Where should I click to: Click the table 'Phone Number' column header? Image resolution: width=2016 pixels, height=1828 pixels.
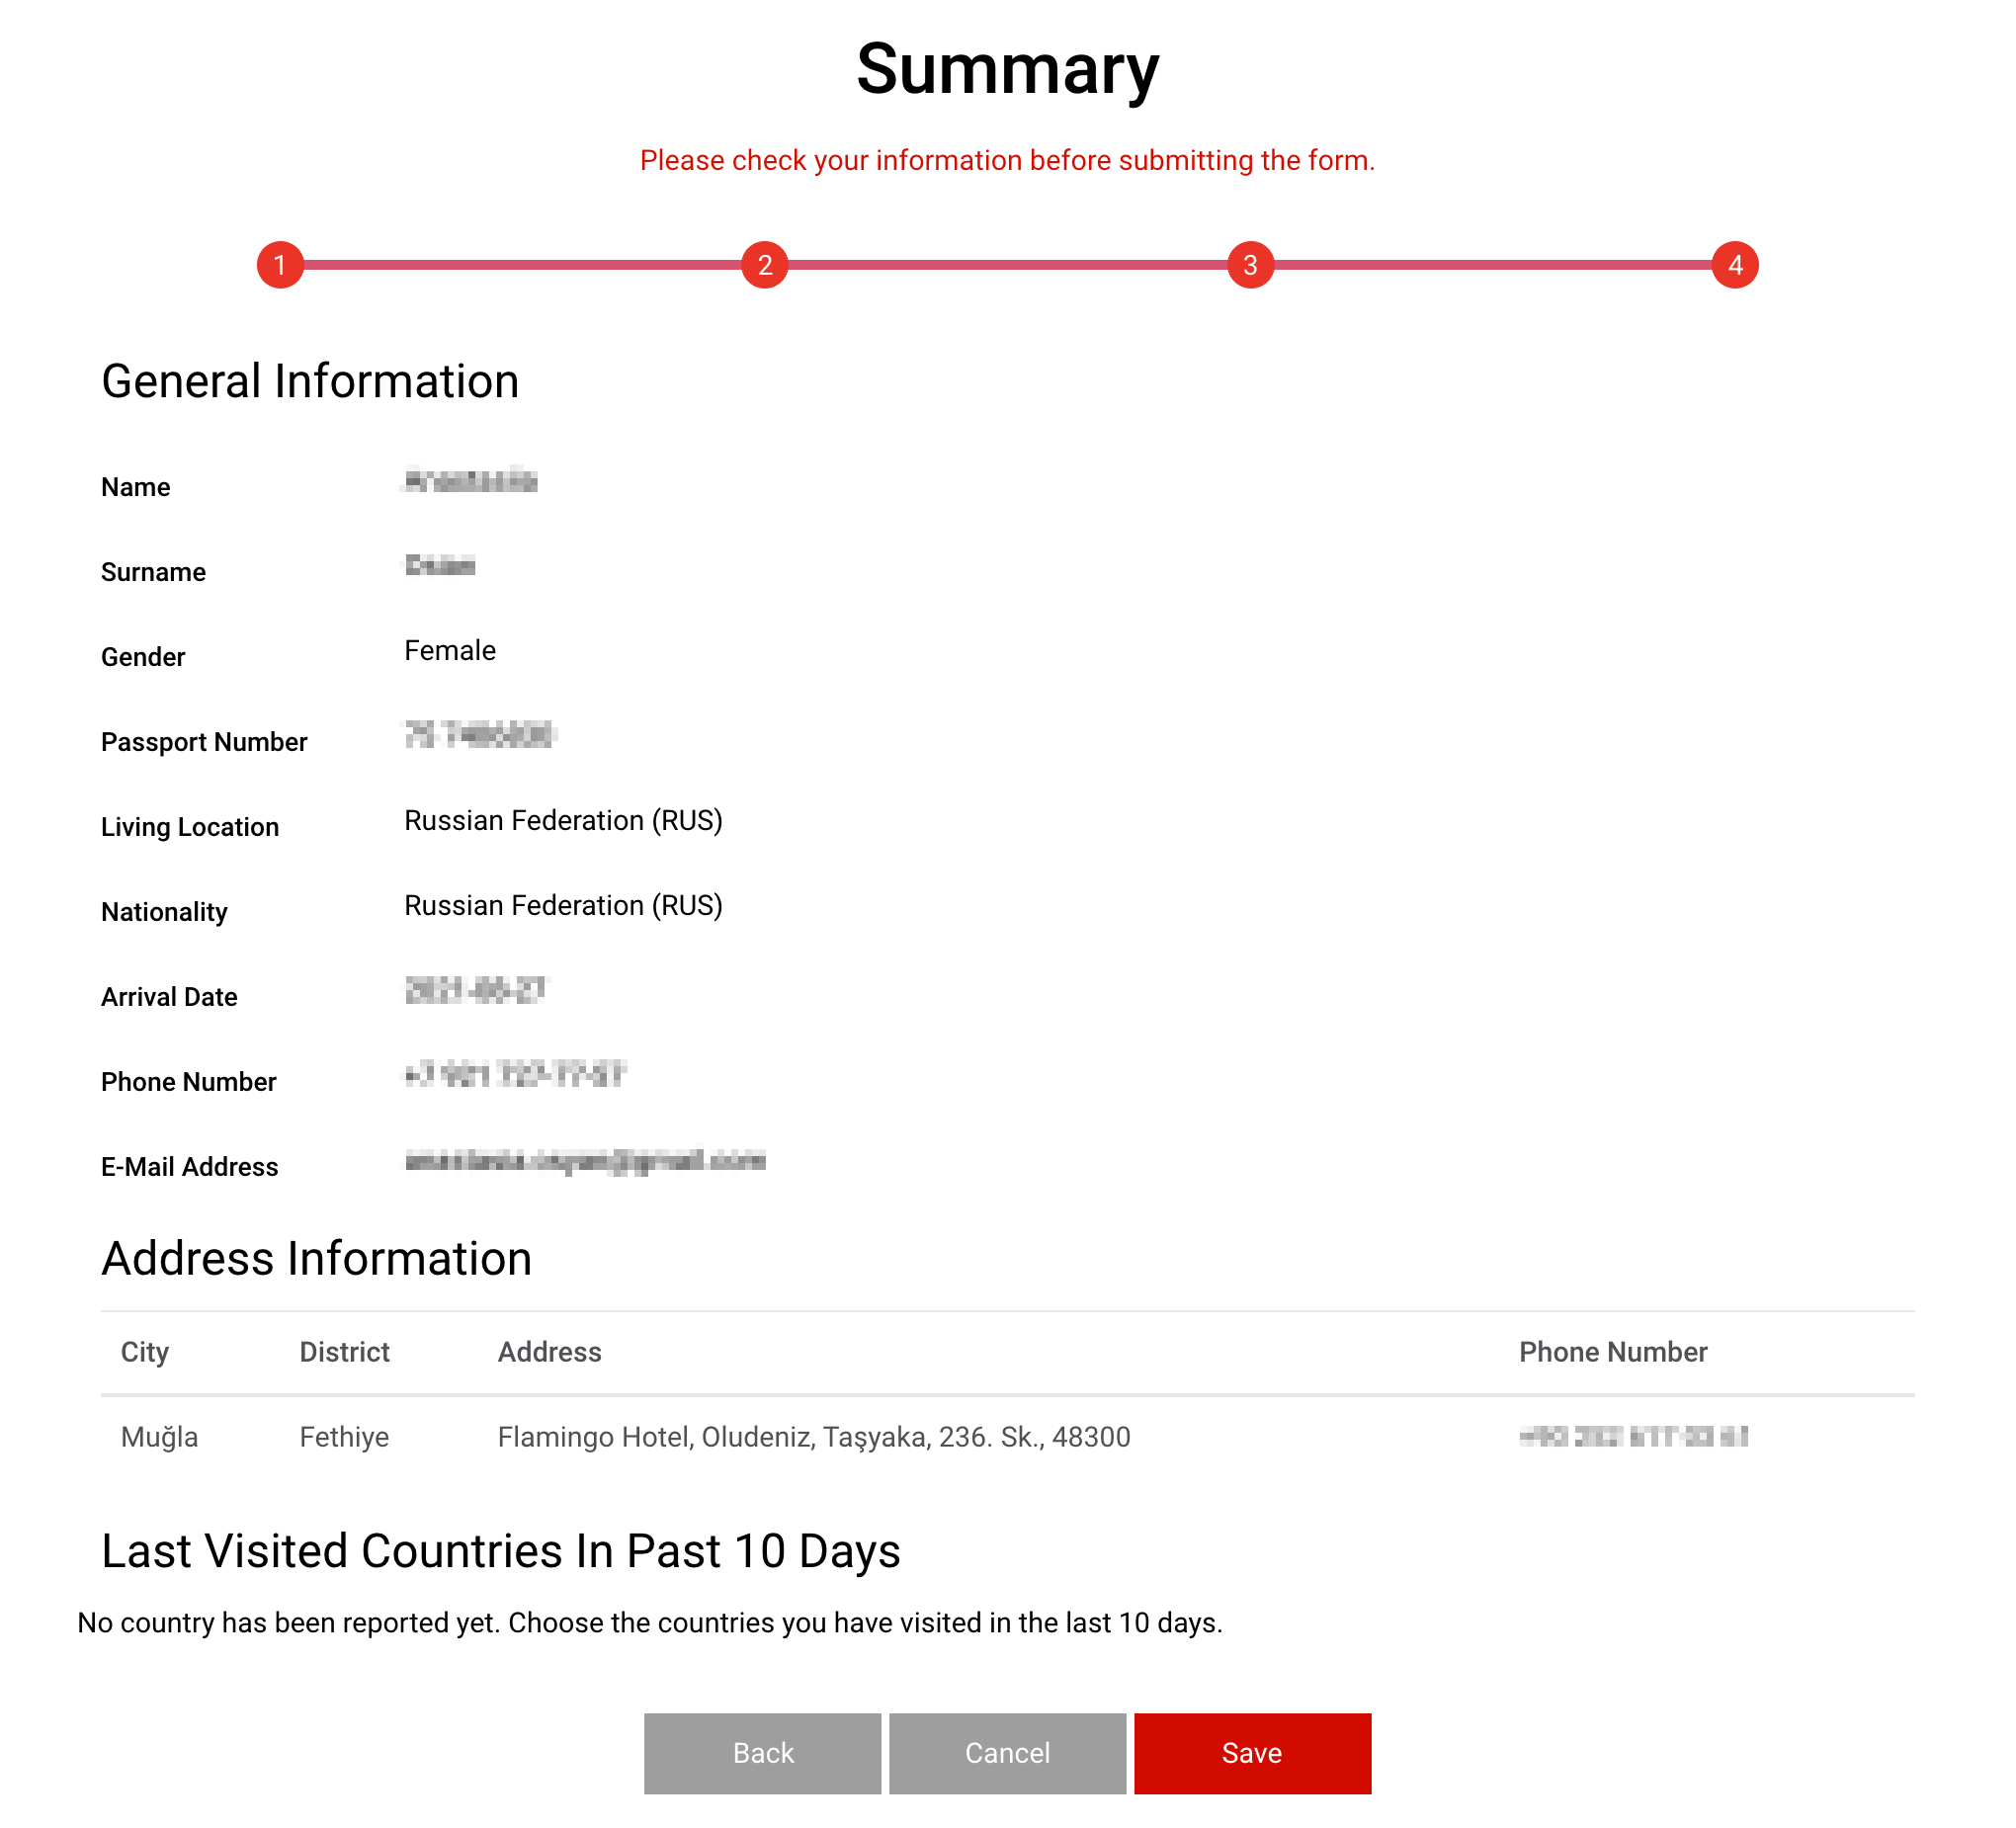(1613, 1352)
